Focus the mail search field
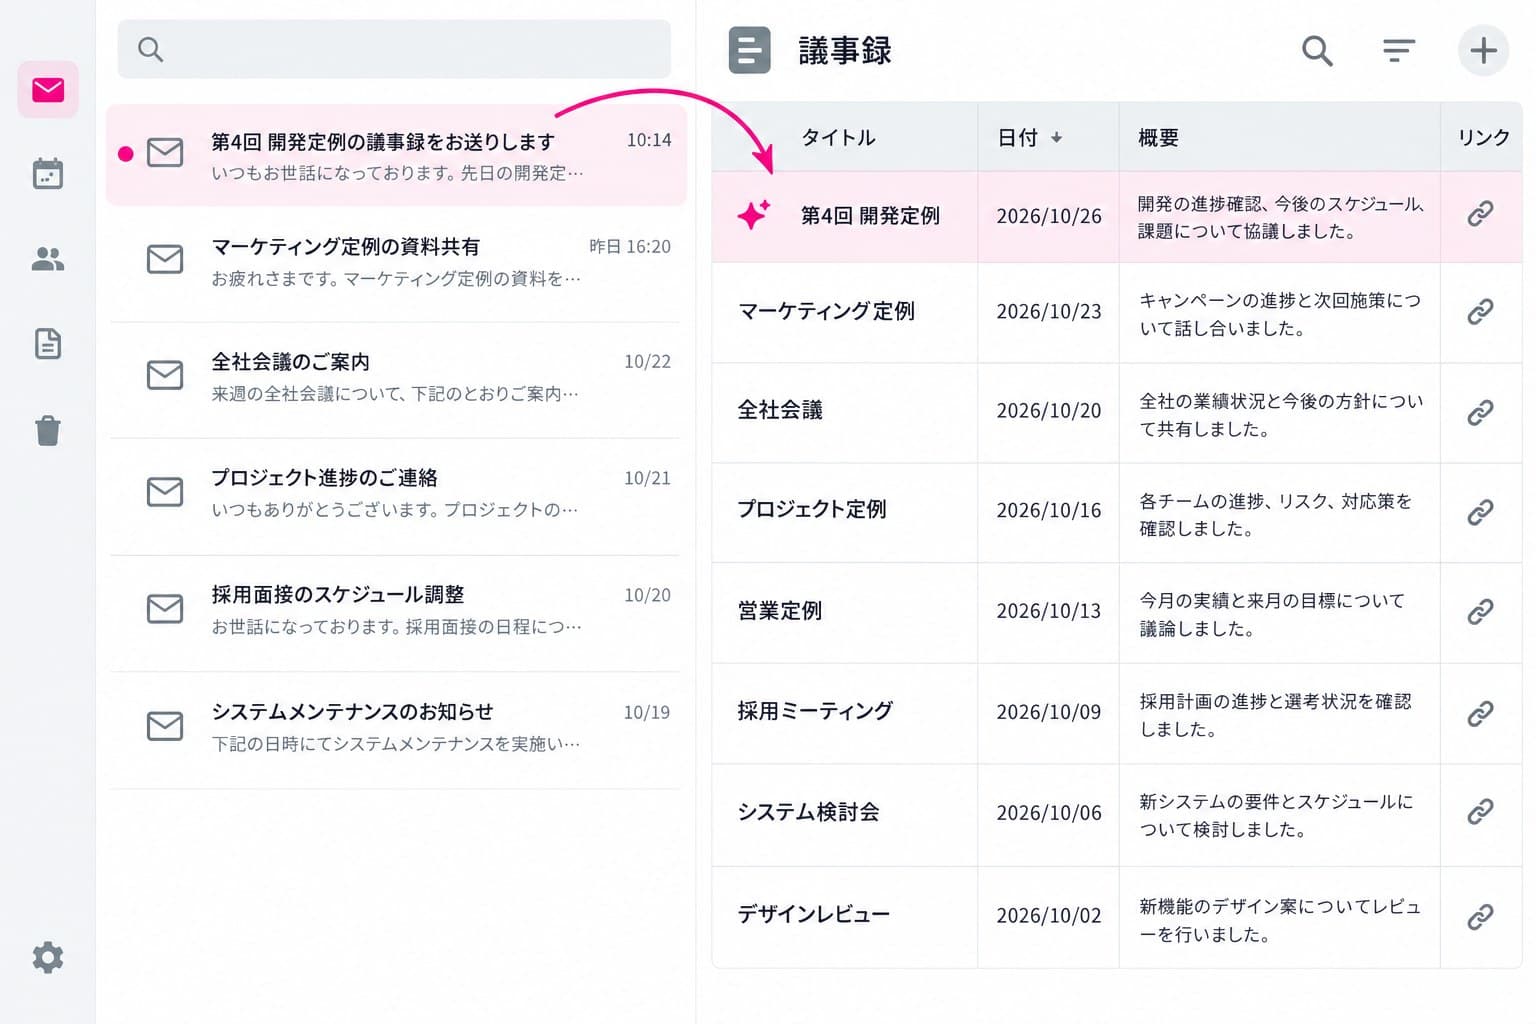 (394, 49)
